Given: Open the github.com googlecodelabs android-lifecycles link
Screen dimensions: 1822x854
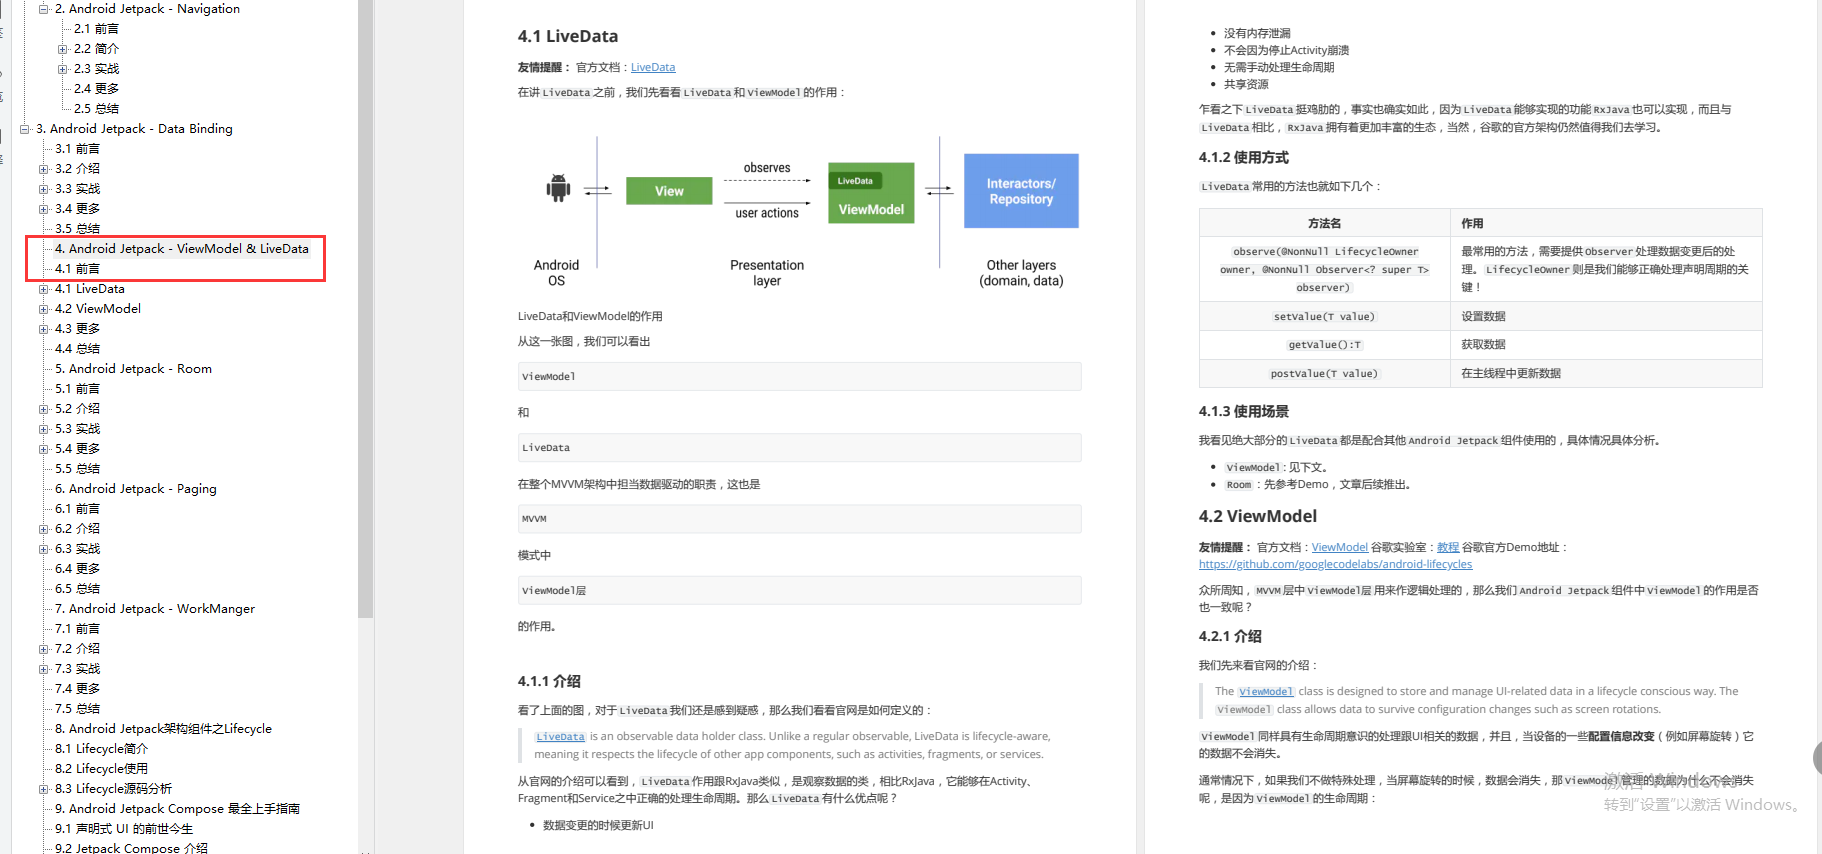Looking at the screenshot, I should point(1335,564).
